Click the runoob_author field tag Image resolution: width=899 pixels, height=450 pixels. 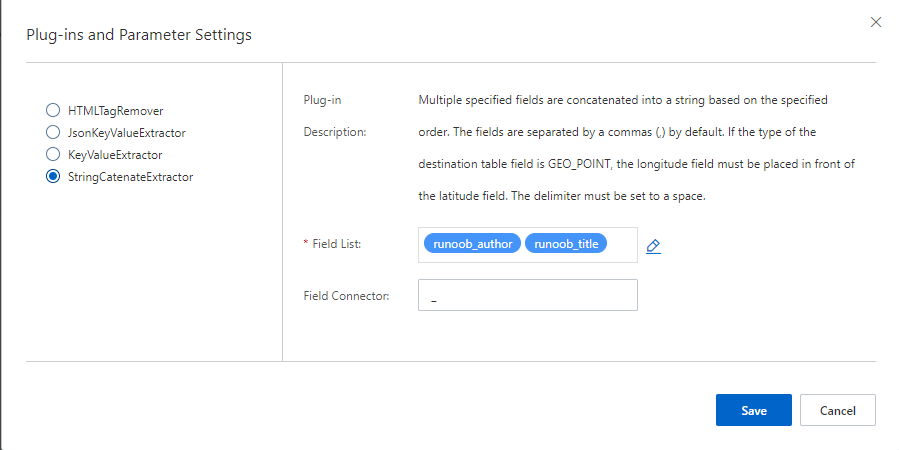point(472,244)
